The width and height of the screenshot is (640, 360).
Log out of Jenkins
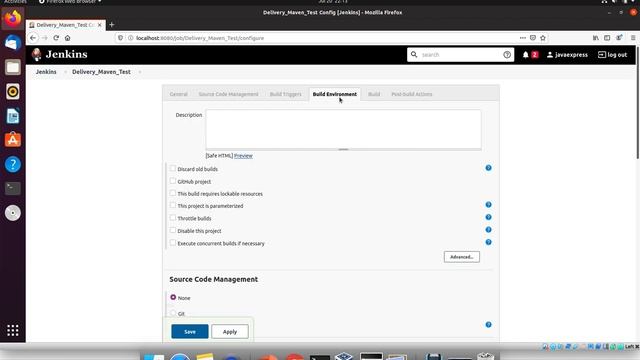pyautogui.click(x=612, y=55)
